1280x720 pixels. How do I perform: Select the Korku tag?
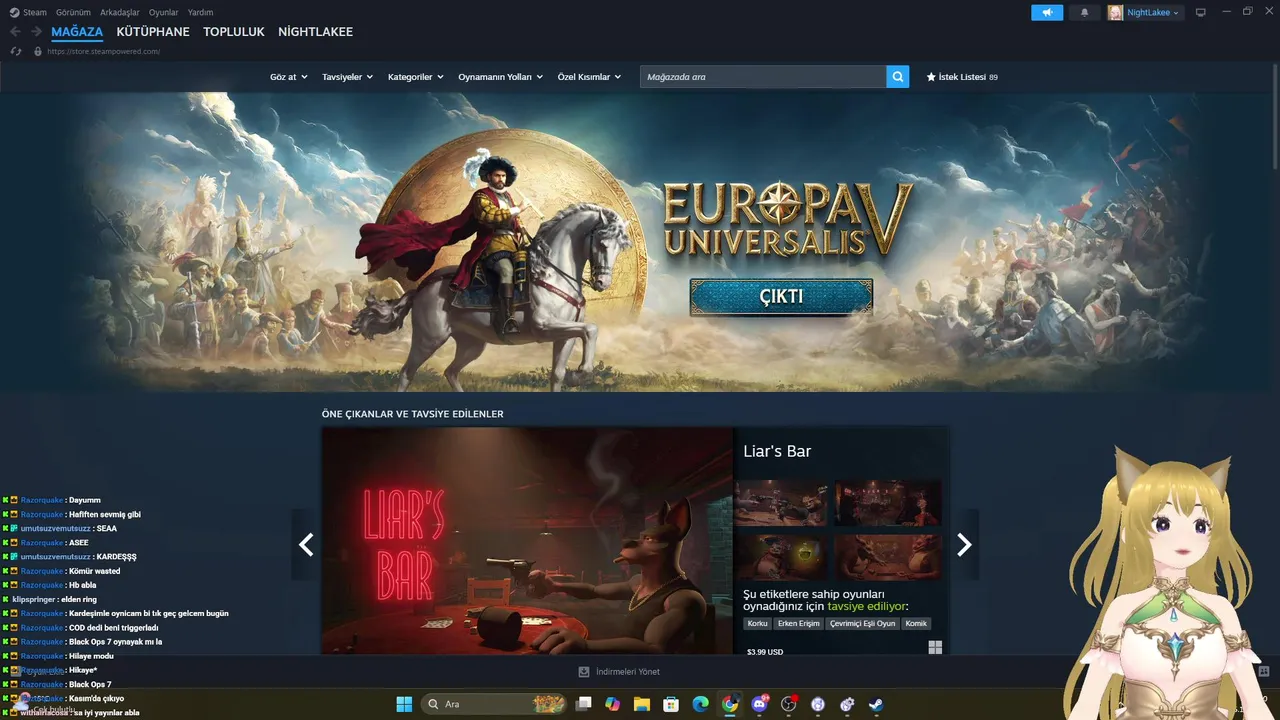coord(758,624)
